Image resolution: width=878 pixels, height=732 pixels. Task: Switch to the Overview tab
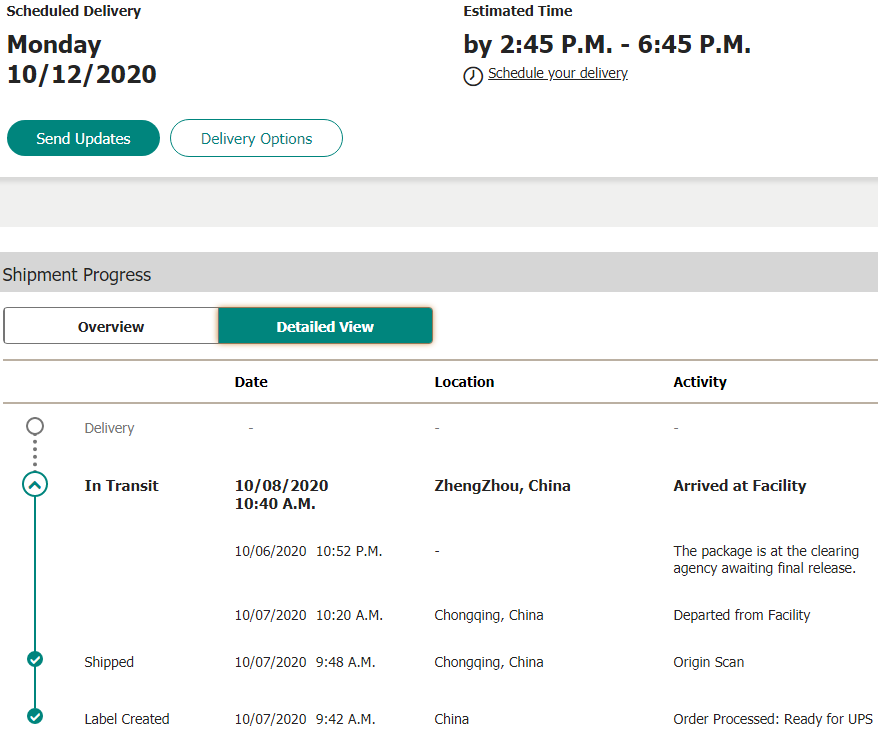click(111, 326)
